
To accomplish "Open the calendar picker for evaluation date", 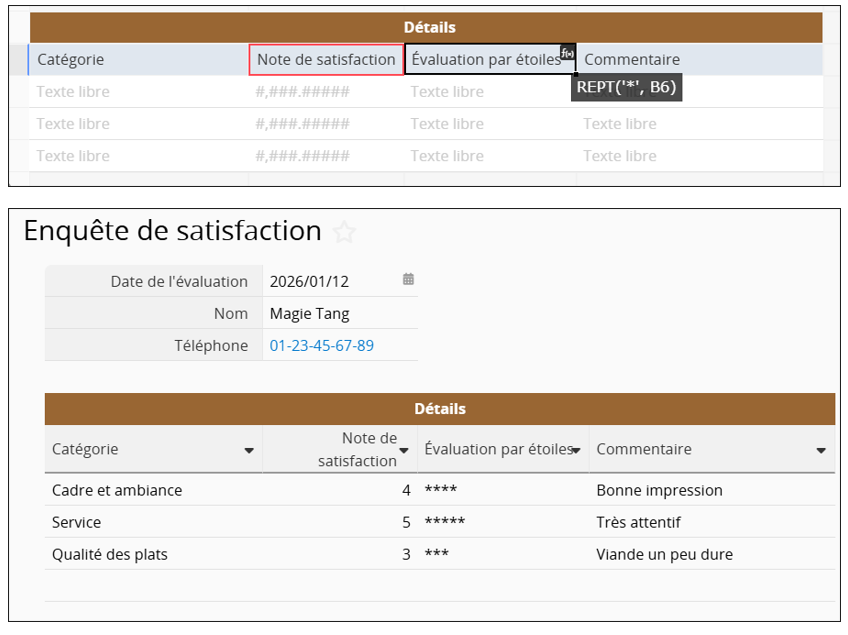I will pyautogui.click(x=408, y=280).
